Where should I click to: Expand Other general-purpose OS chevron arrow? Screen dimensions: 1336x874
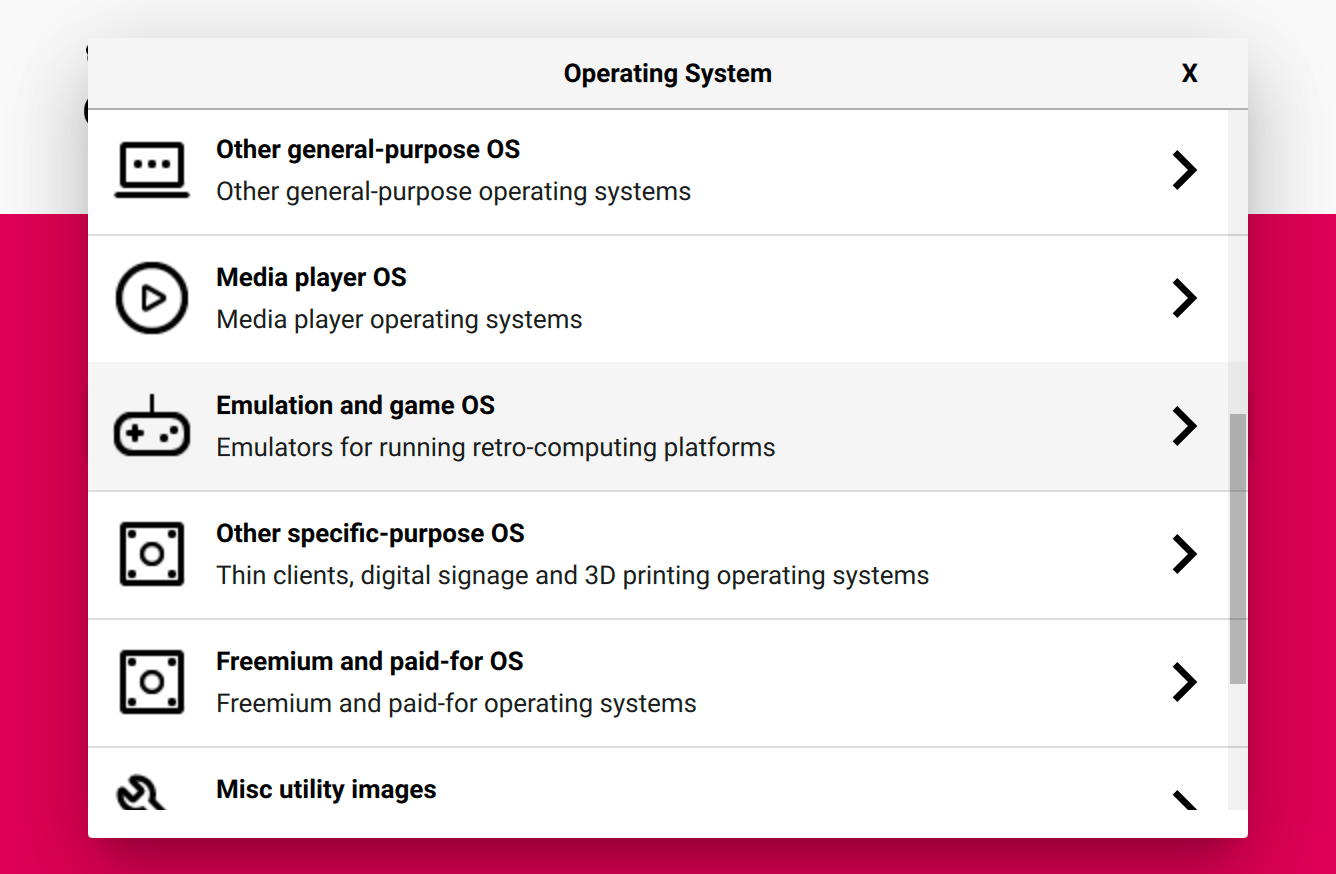click(x=1184, y=170)
